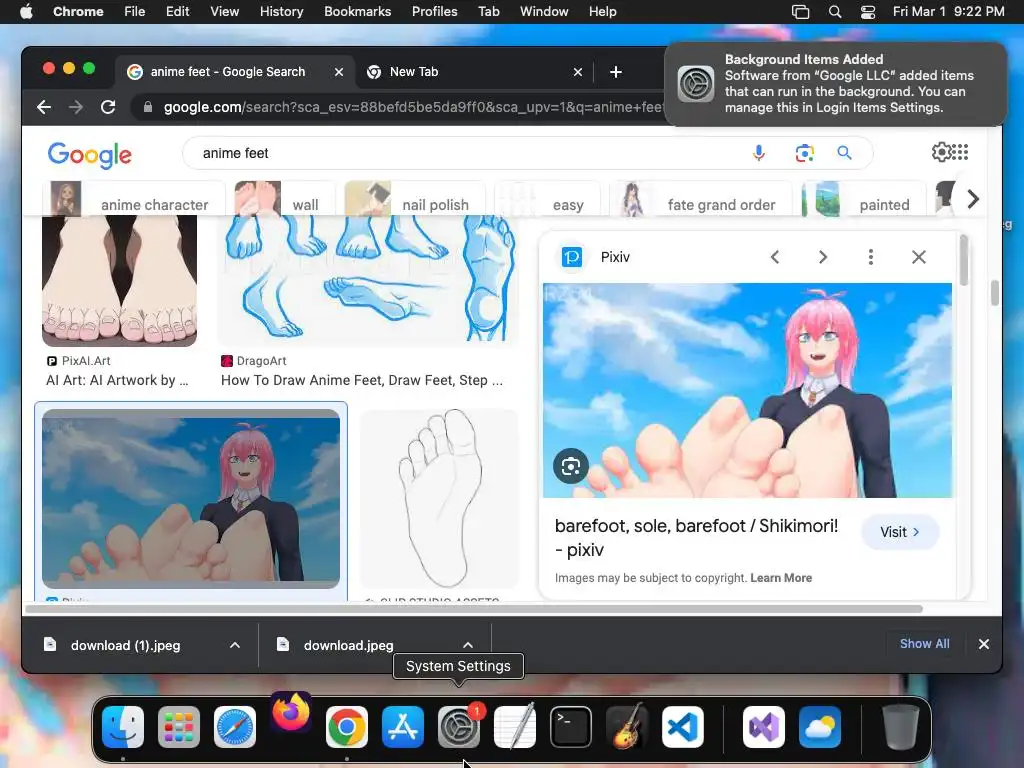
Task: Start voice search with microphone icon
Action: point(758,153)
